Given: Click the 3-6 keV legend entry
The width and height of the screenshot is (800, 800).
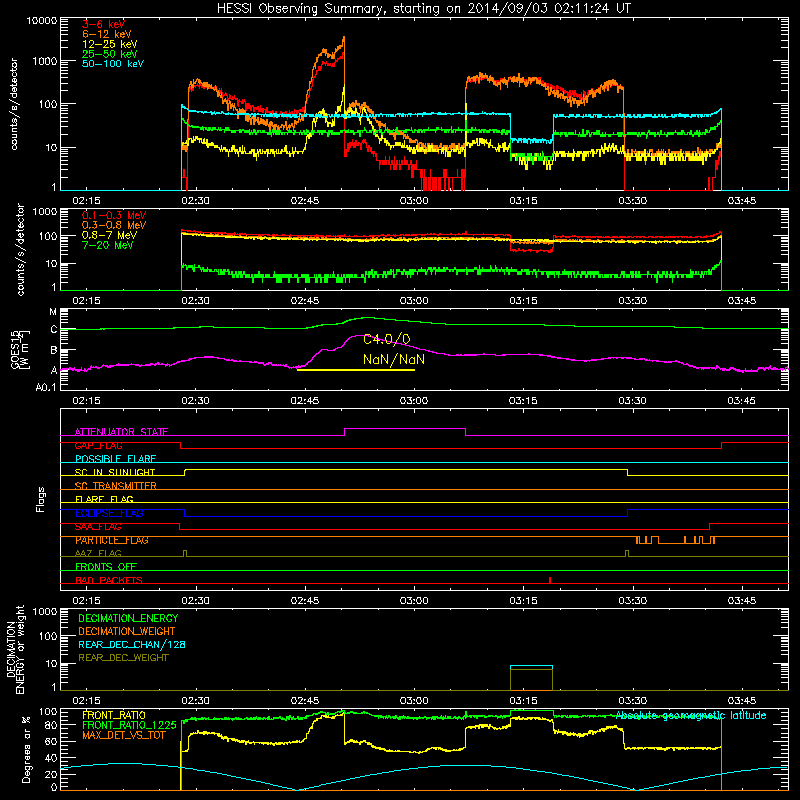Looking at the screenshot, I should [x=104, y=24].
